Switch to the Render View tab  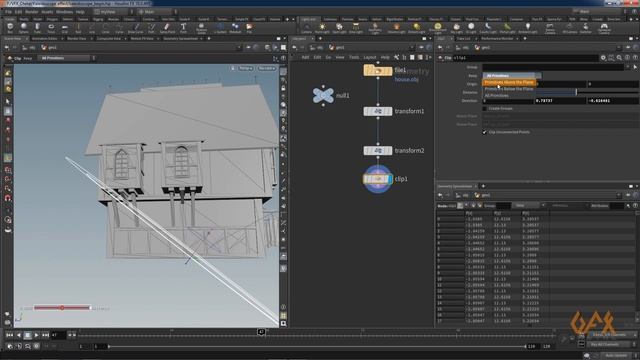click(77, 38)
